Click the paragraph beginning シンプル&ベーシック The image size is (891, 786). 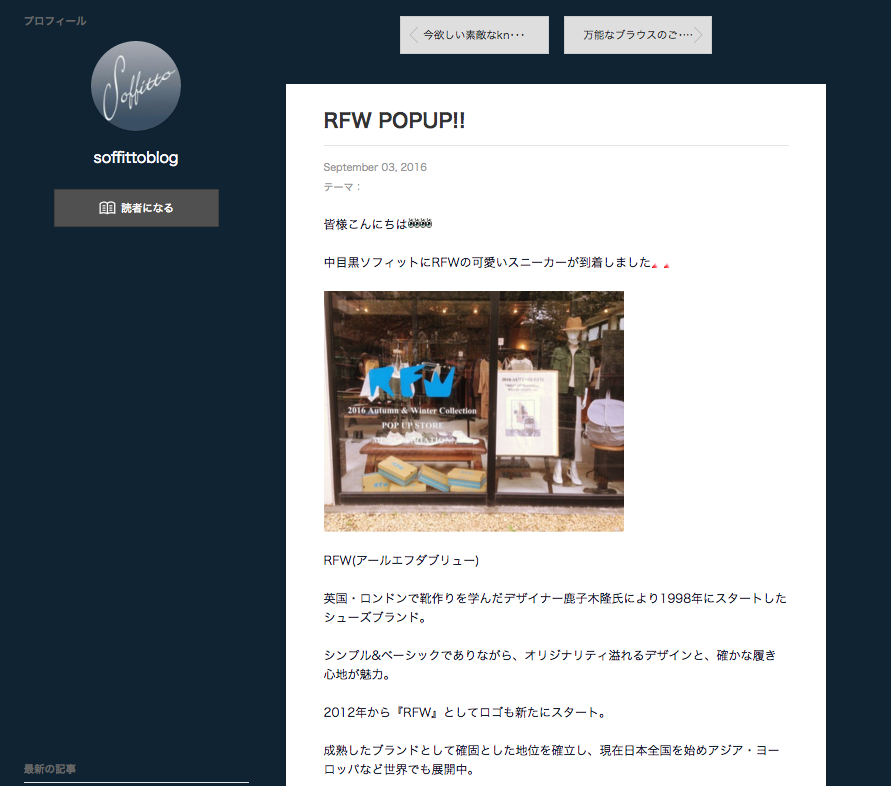[x=550, y=664]
